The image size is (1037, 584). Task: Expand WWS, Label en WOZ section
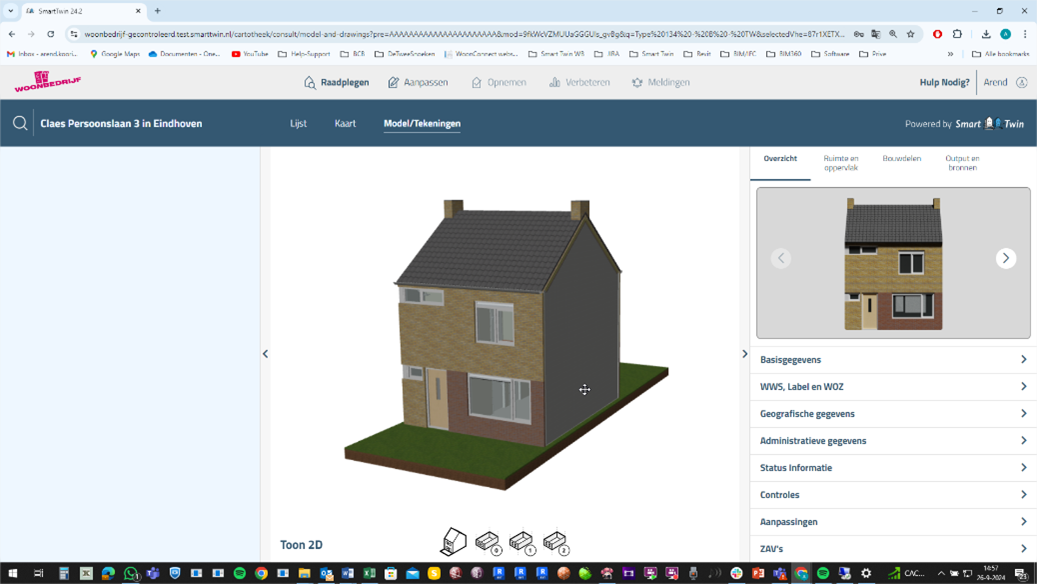click(892, 387)
